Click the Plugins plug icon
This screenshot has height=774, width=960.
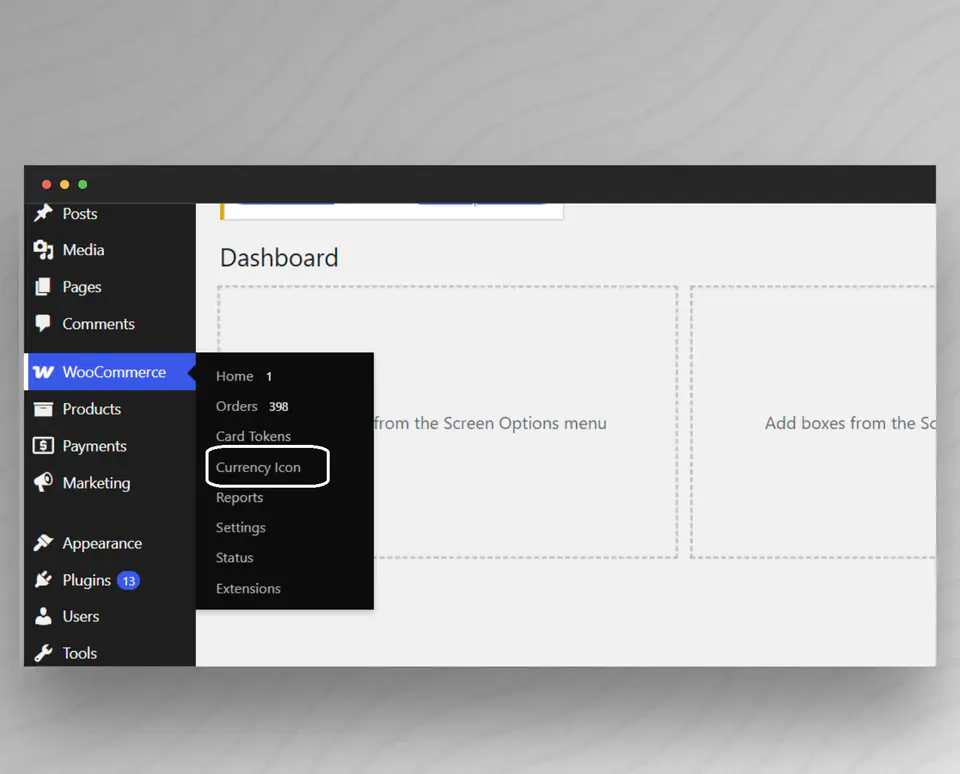coord(43,579)
